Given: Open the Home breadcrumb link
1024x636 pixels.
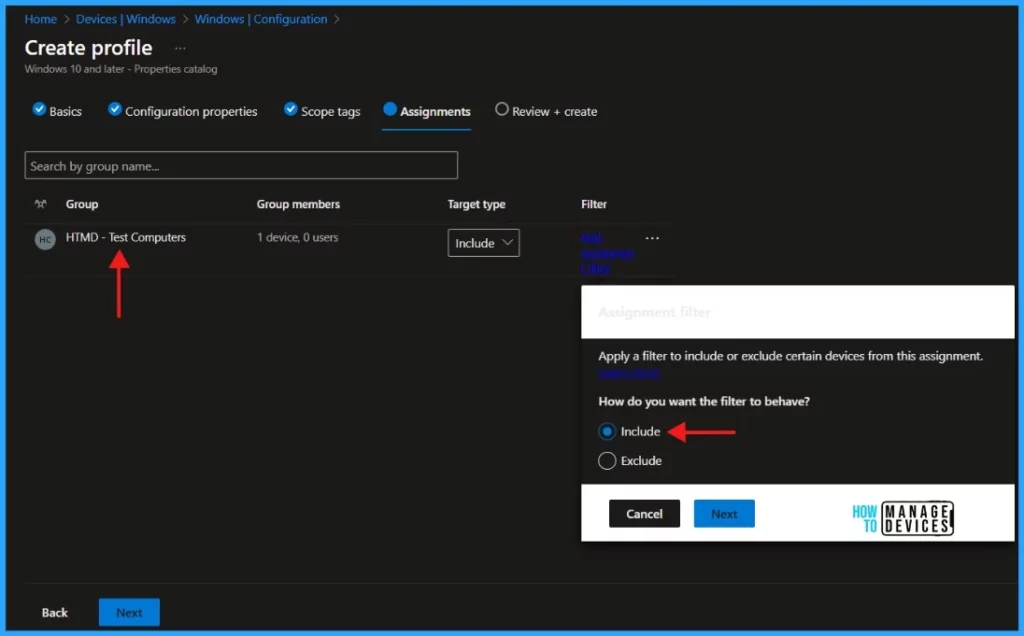Looking at the screenshot, I should tap(40, 19).
